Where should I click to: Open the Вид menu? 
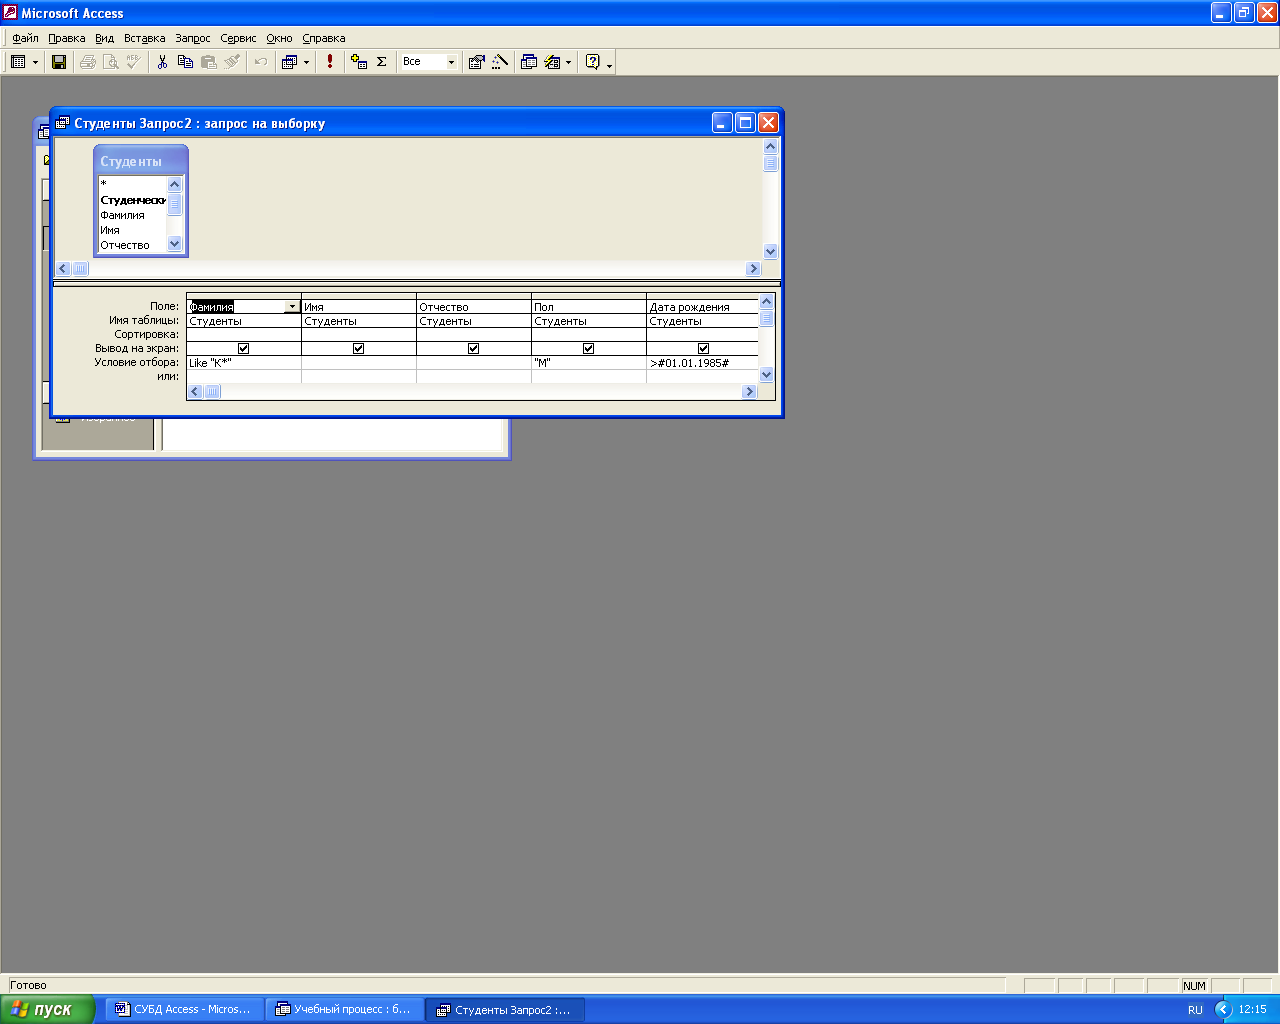coord(105,38)
